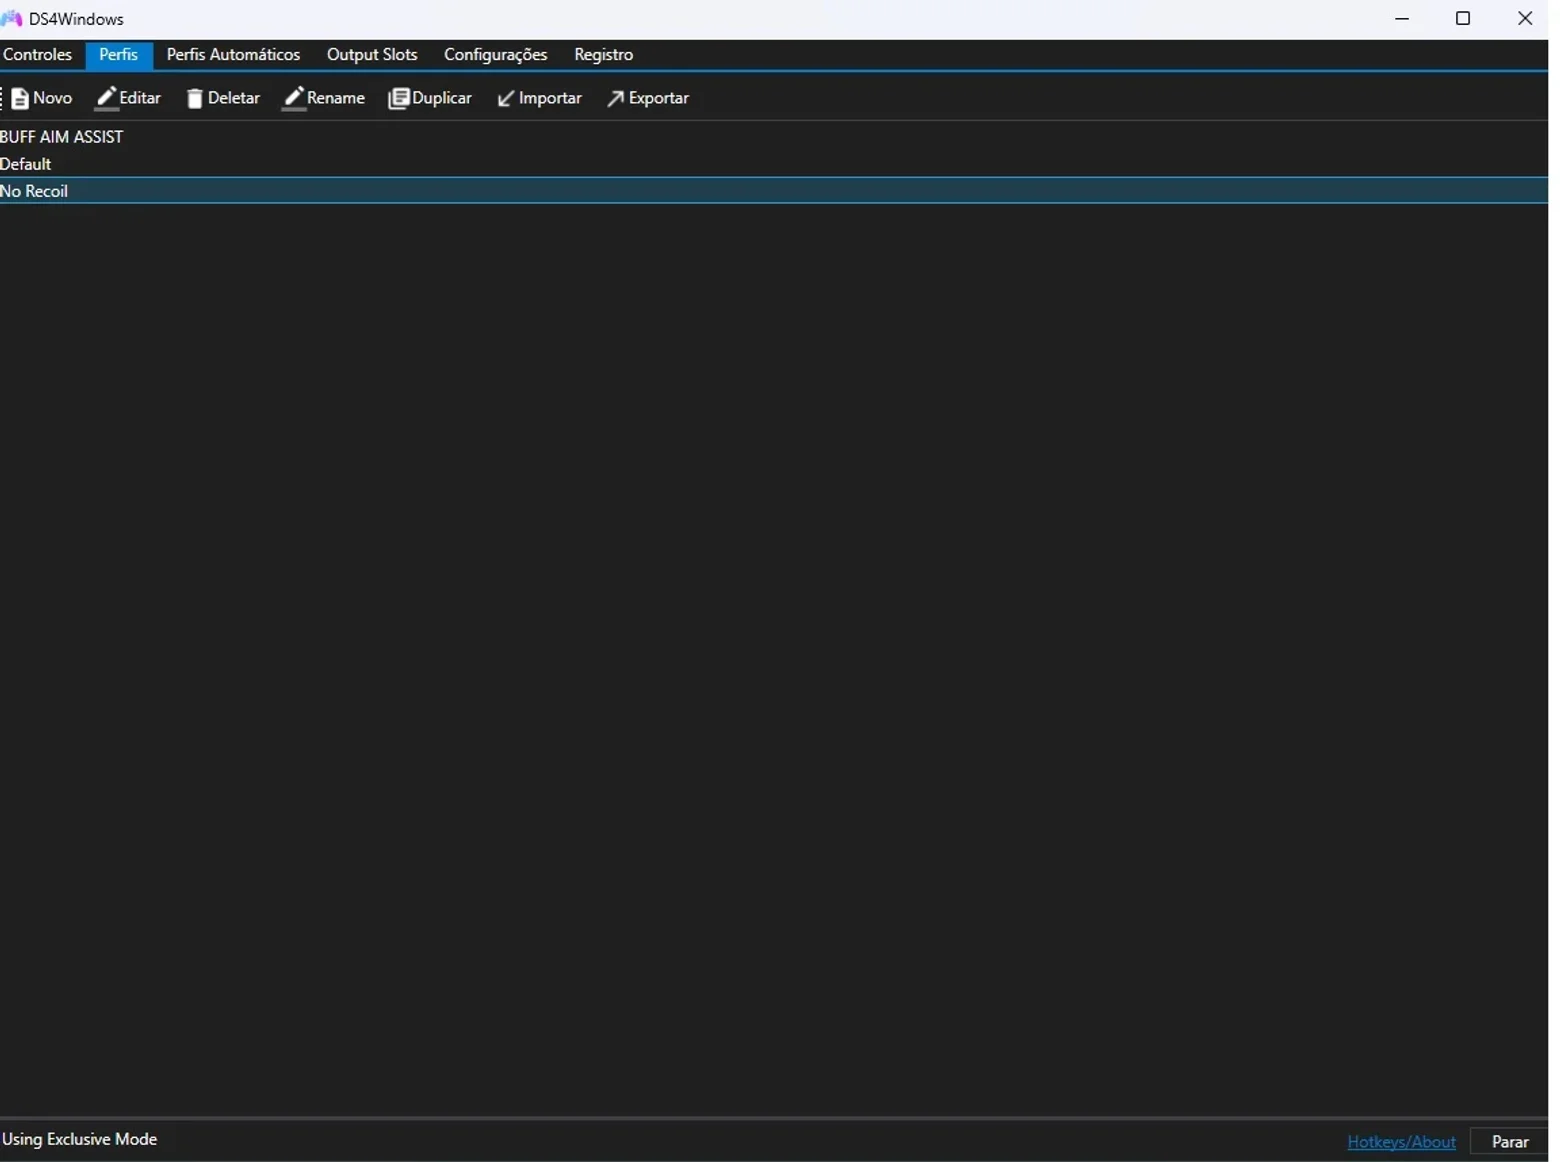Switch to the Controles tab
Image resolution: width=1560 pixels, height=1162 pixels.
(x=38, y=55)
